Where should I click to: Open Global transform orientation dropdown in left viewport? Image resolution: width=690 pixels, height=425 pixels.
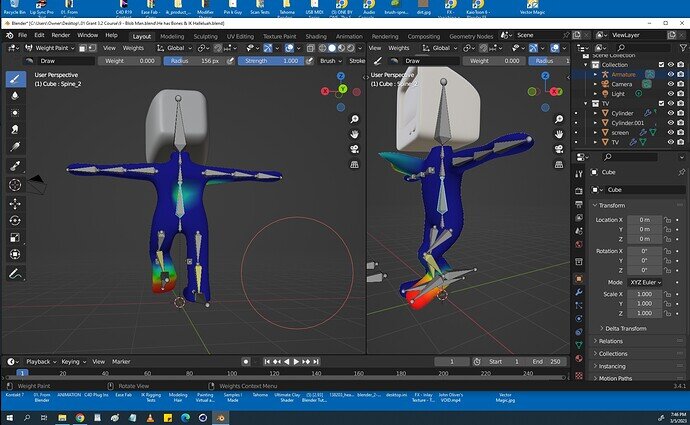click(x=174, y=48)
